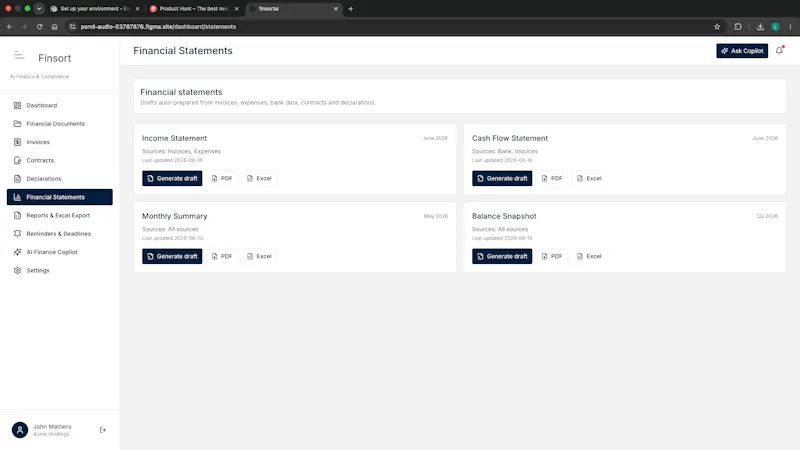The height and width of the screenshot is (450, 800).
Task: Click the Q2 2026 period label
Action: [x=767, y=216]
